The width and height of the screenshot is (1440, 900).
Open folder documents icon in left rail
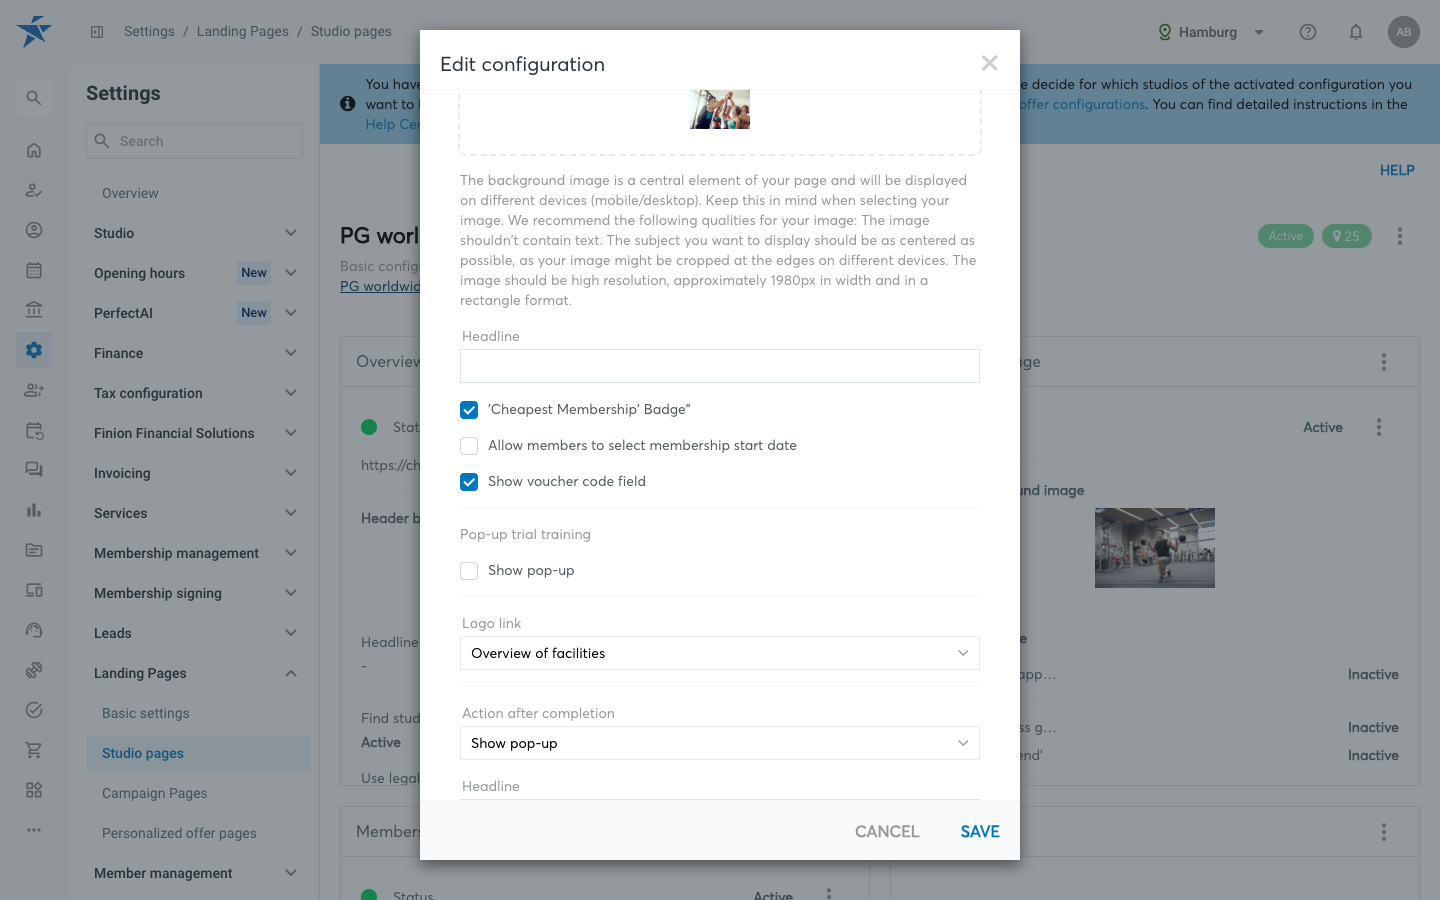[x=34, y=550]
